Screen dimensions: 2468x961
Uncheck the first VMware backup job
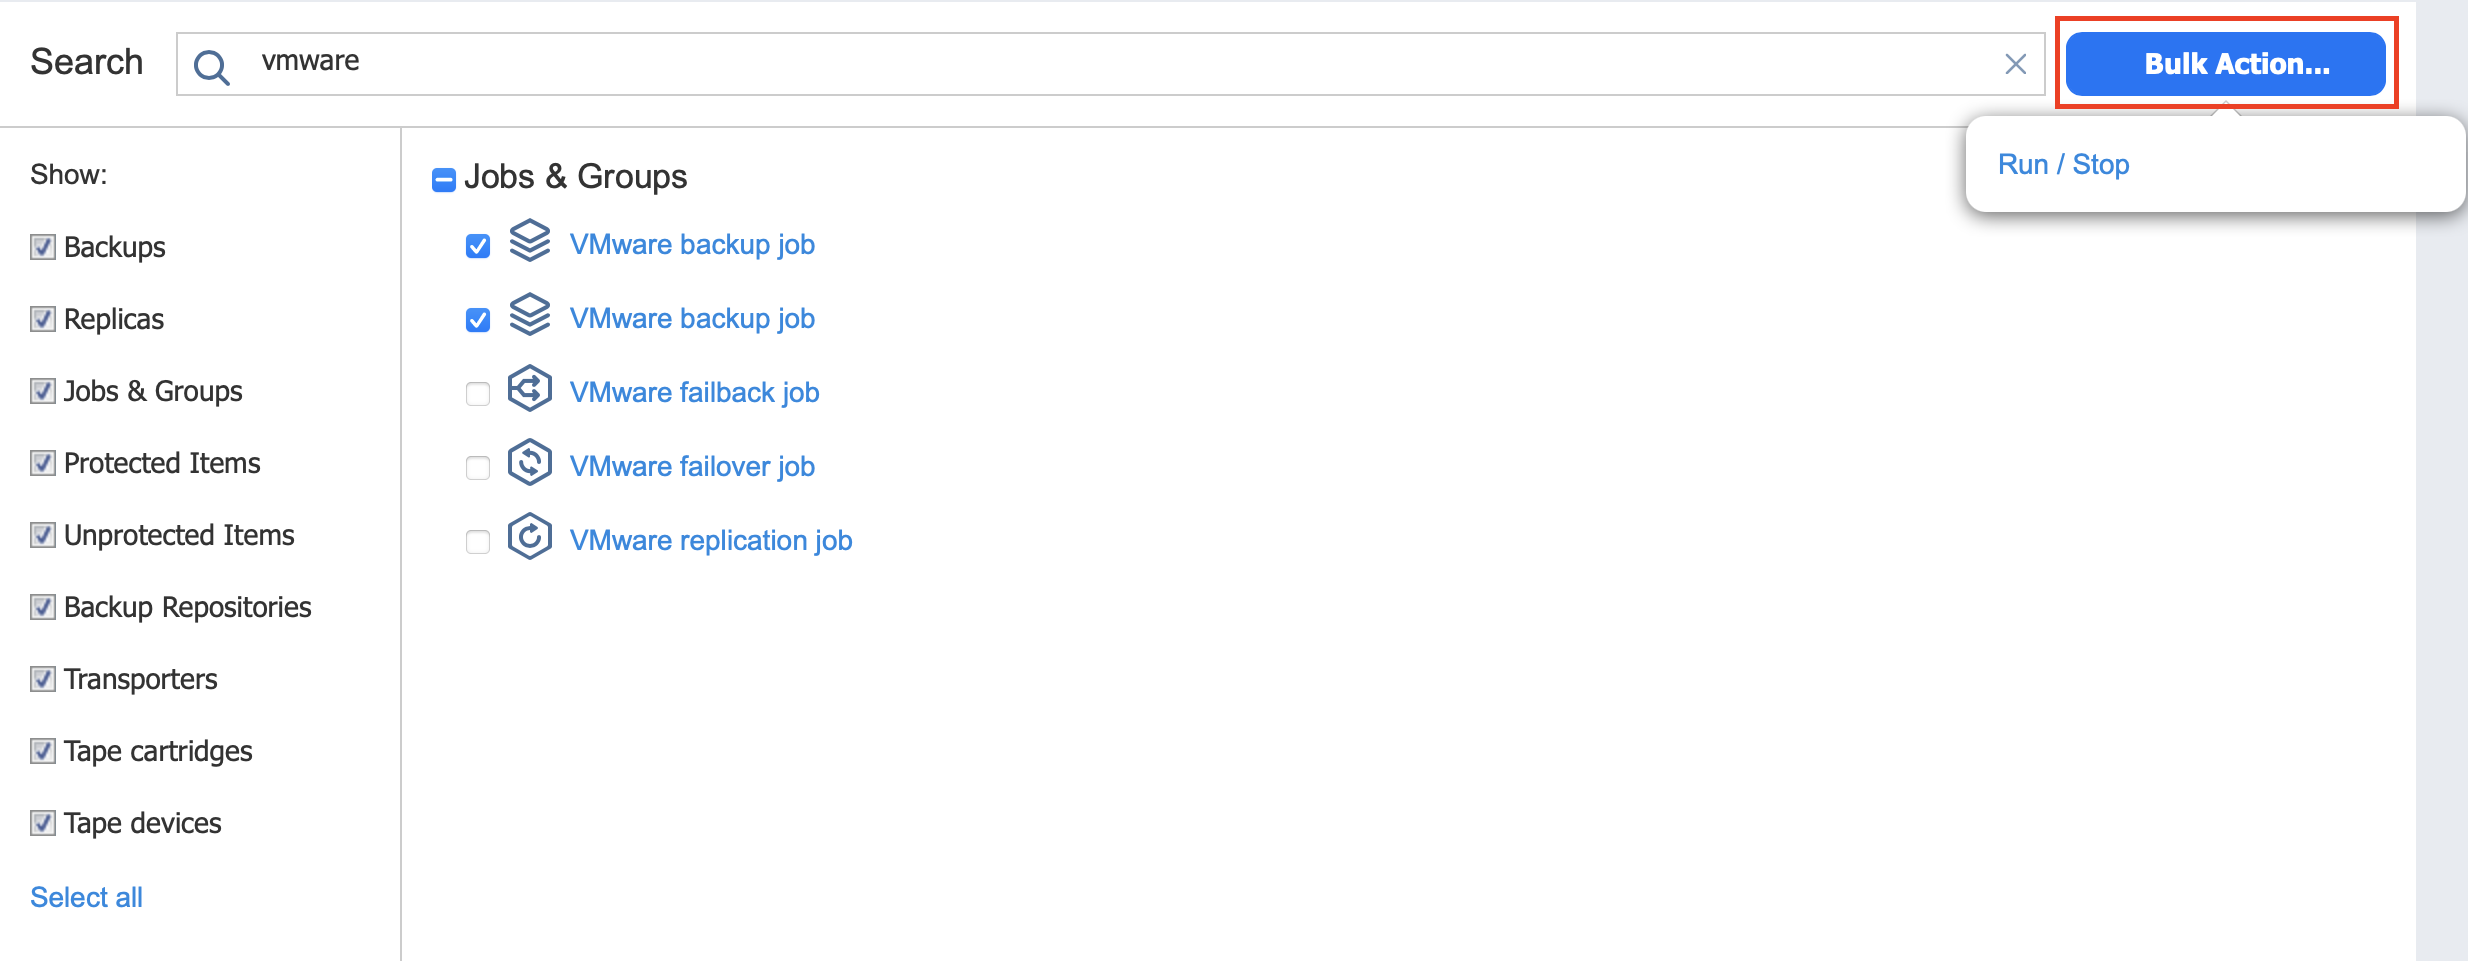pos(478,246)
